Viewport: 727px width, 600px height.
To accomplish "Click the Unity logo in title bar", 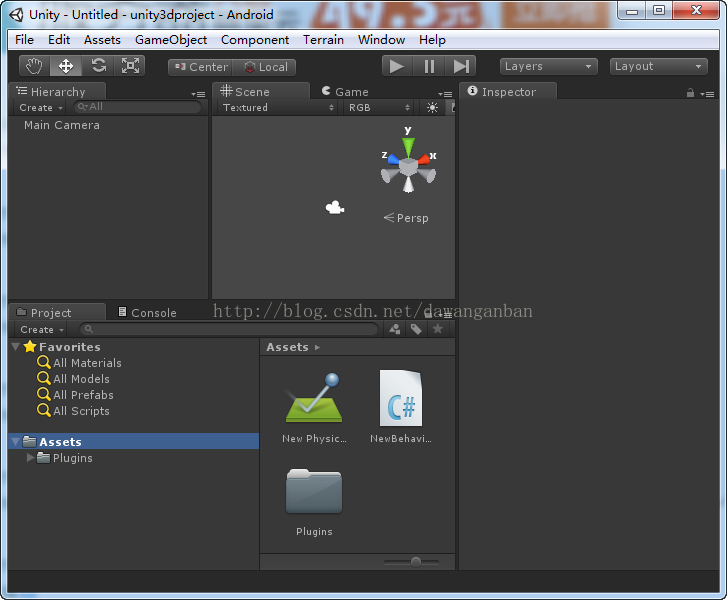I will click(17, 15).
